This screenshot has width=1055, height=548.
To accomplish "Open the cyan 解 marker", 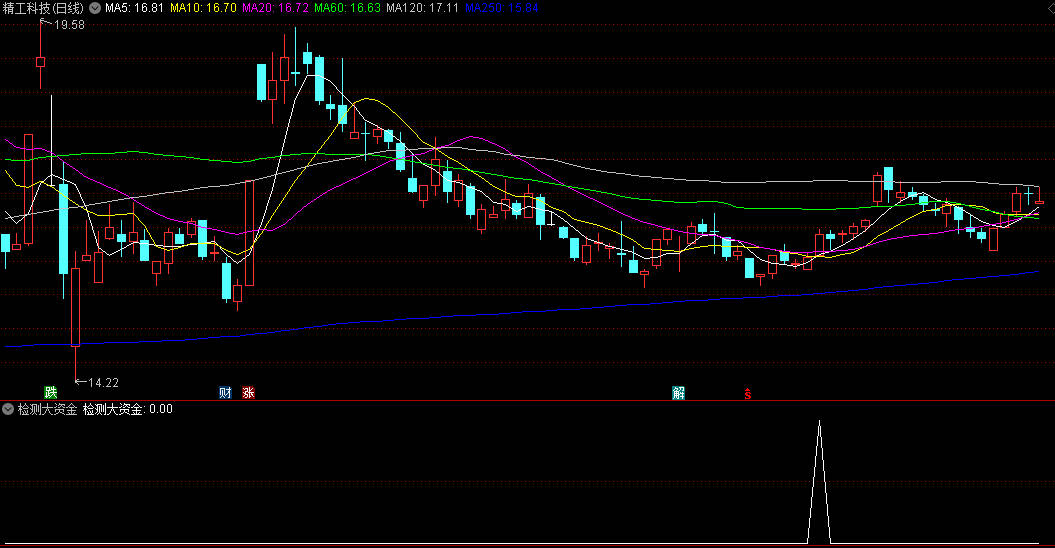I will [x=678, y=392].
